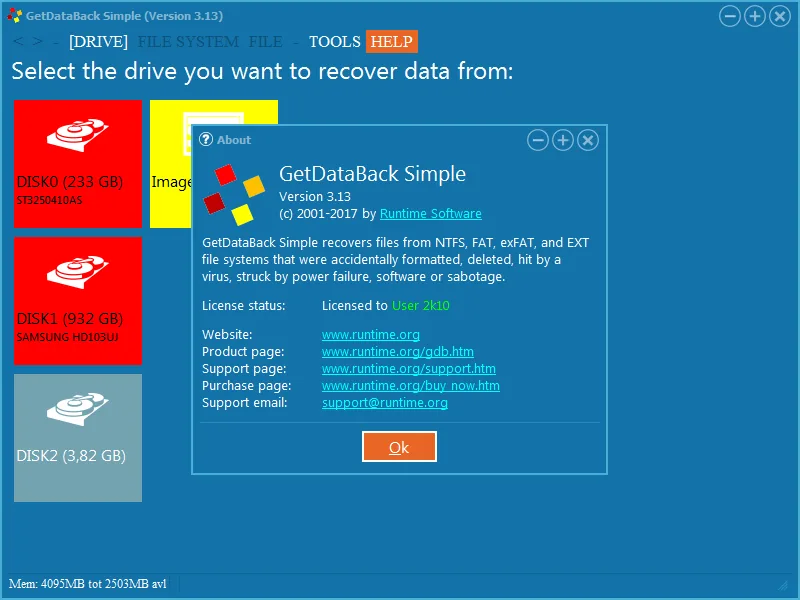Image resolution: width=800 pixels, height=600 pixels.
Task: Close the About dialog with X button
Action: click(588, 140)
